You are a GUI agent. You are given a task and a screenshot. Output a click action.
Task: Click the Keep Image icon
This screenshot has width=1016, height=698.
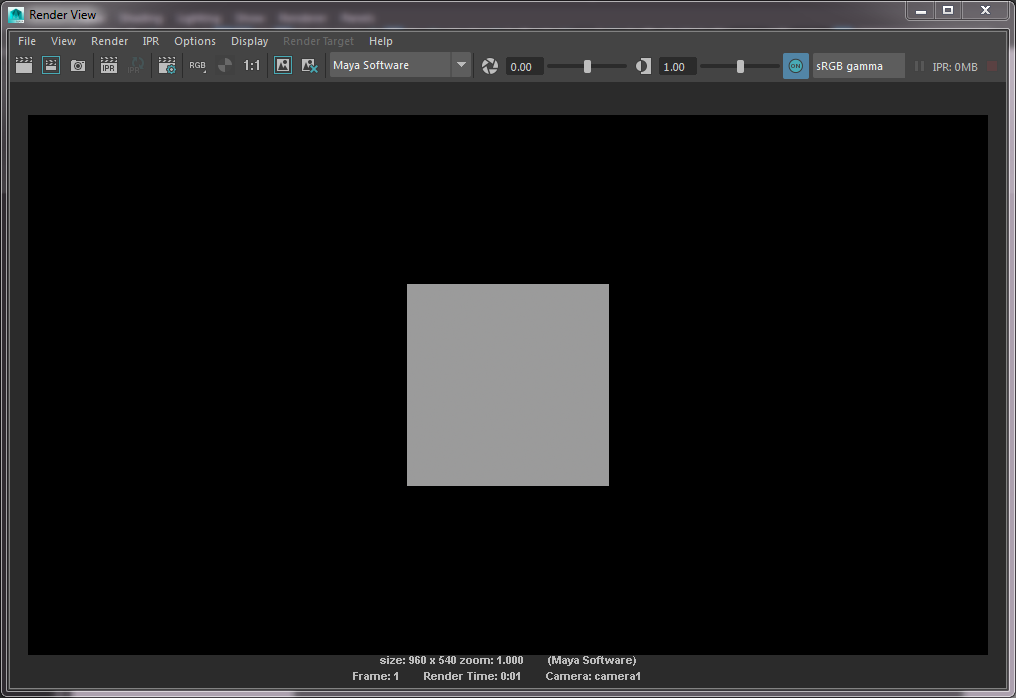283,65
